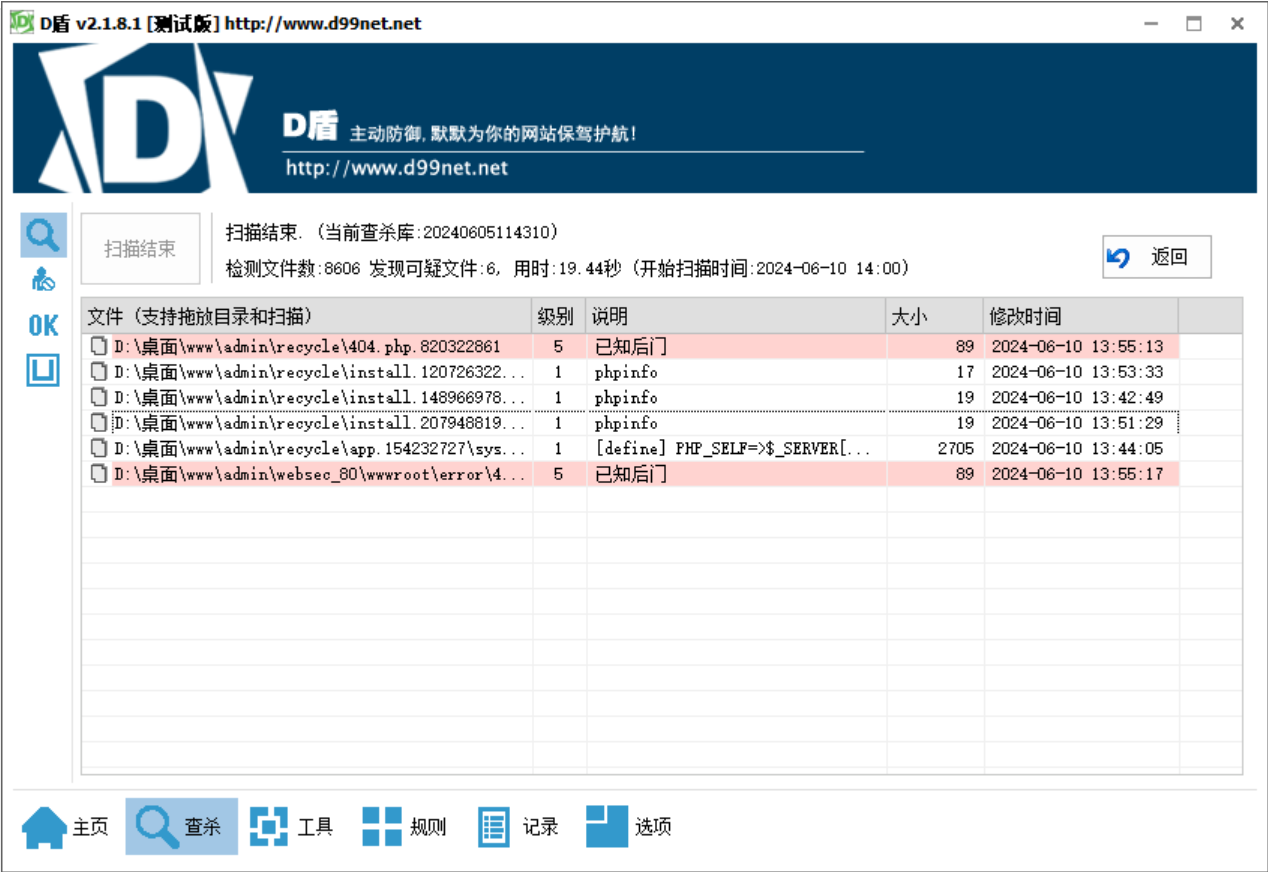Sort by 修改时间 column header
Image resolution: width=1268 pixels, height=872 pixels.
(1080, 316)
